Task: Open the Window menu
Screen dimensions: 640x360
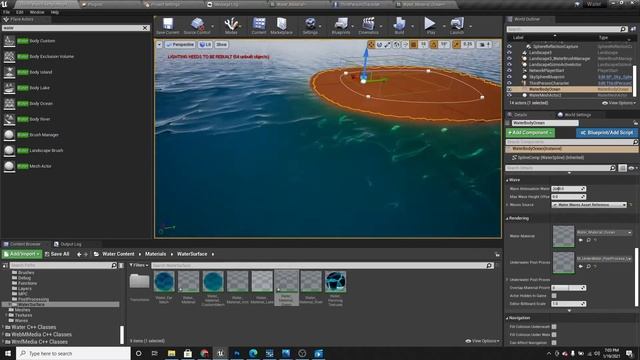Action: point(37,12)
